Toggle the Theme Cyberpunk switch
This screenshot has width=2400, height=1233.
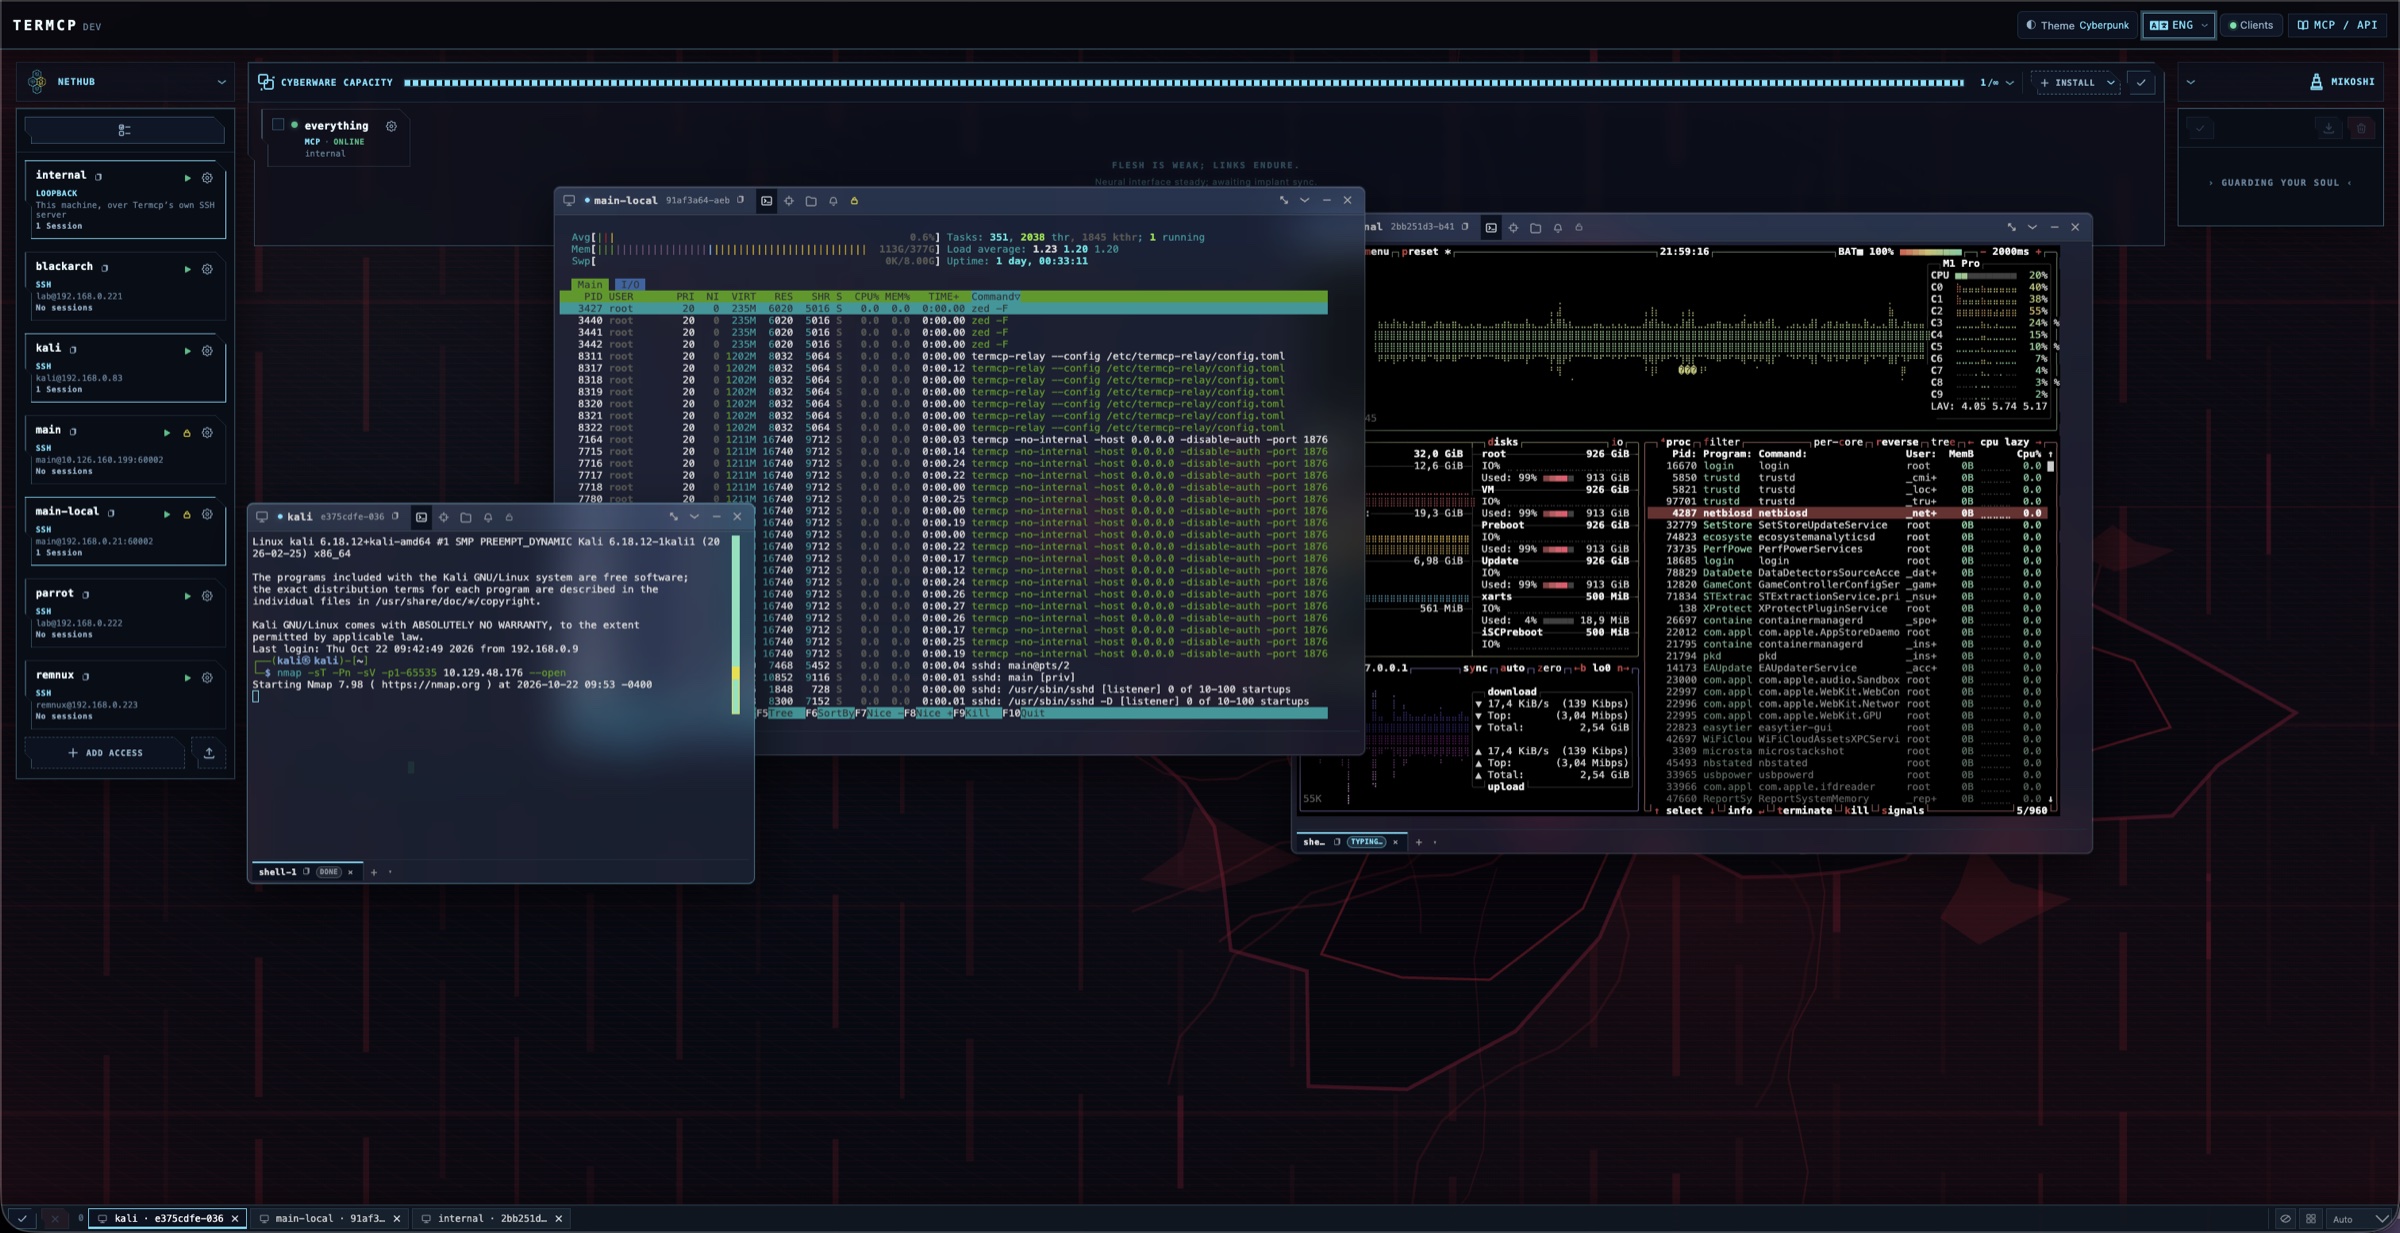coord(2077,25)
